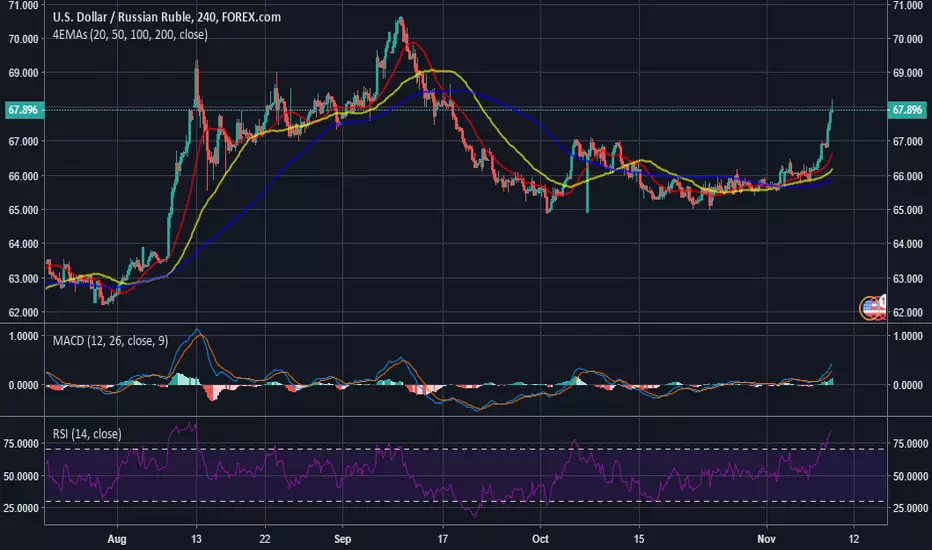Click the Aug label on the time axis

coord(116,539)
